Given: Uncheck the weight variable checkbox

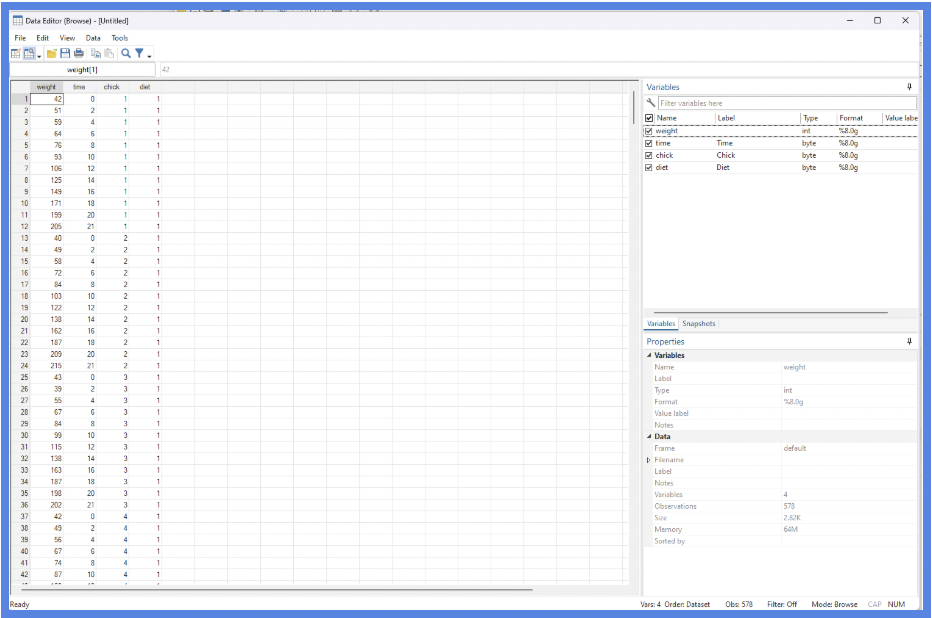Looking at the screenshot, I should point(649,131).
